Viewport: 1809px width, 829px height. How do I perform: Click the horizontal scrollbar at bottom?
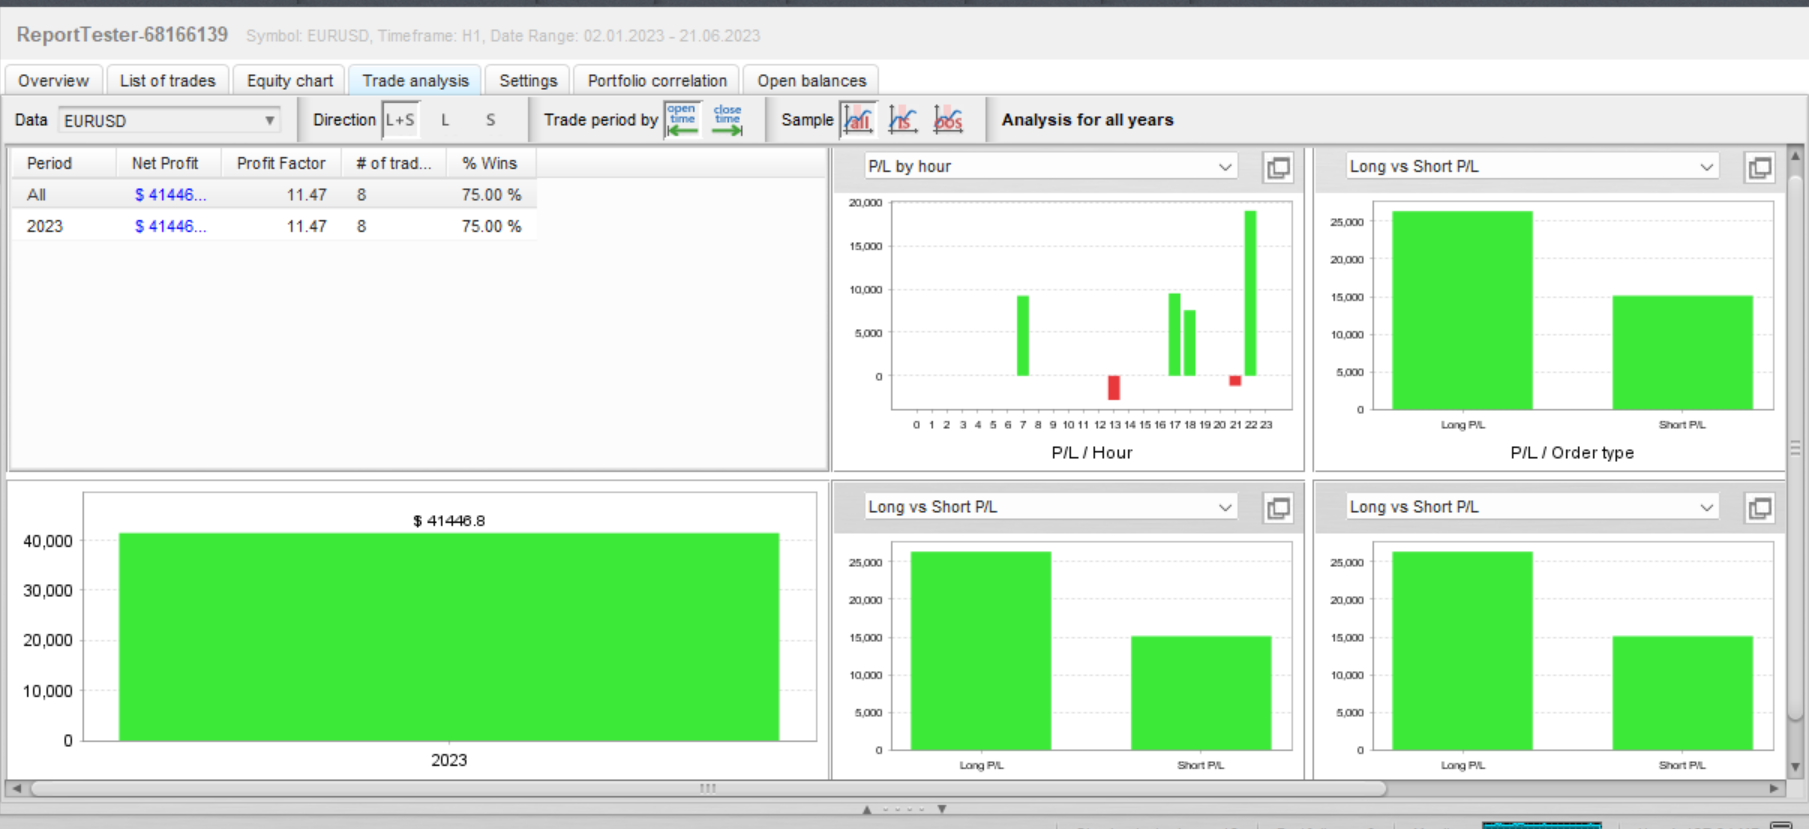point(708,788)
